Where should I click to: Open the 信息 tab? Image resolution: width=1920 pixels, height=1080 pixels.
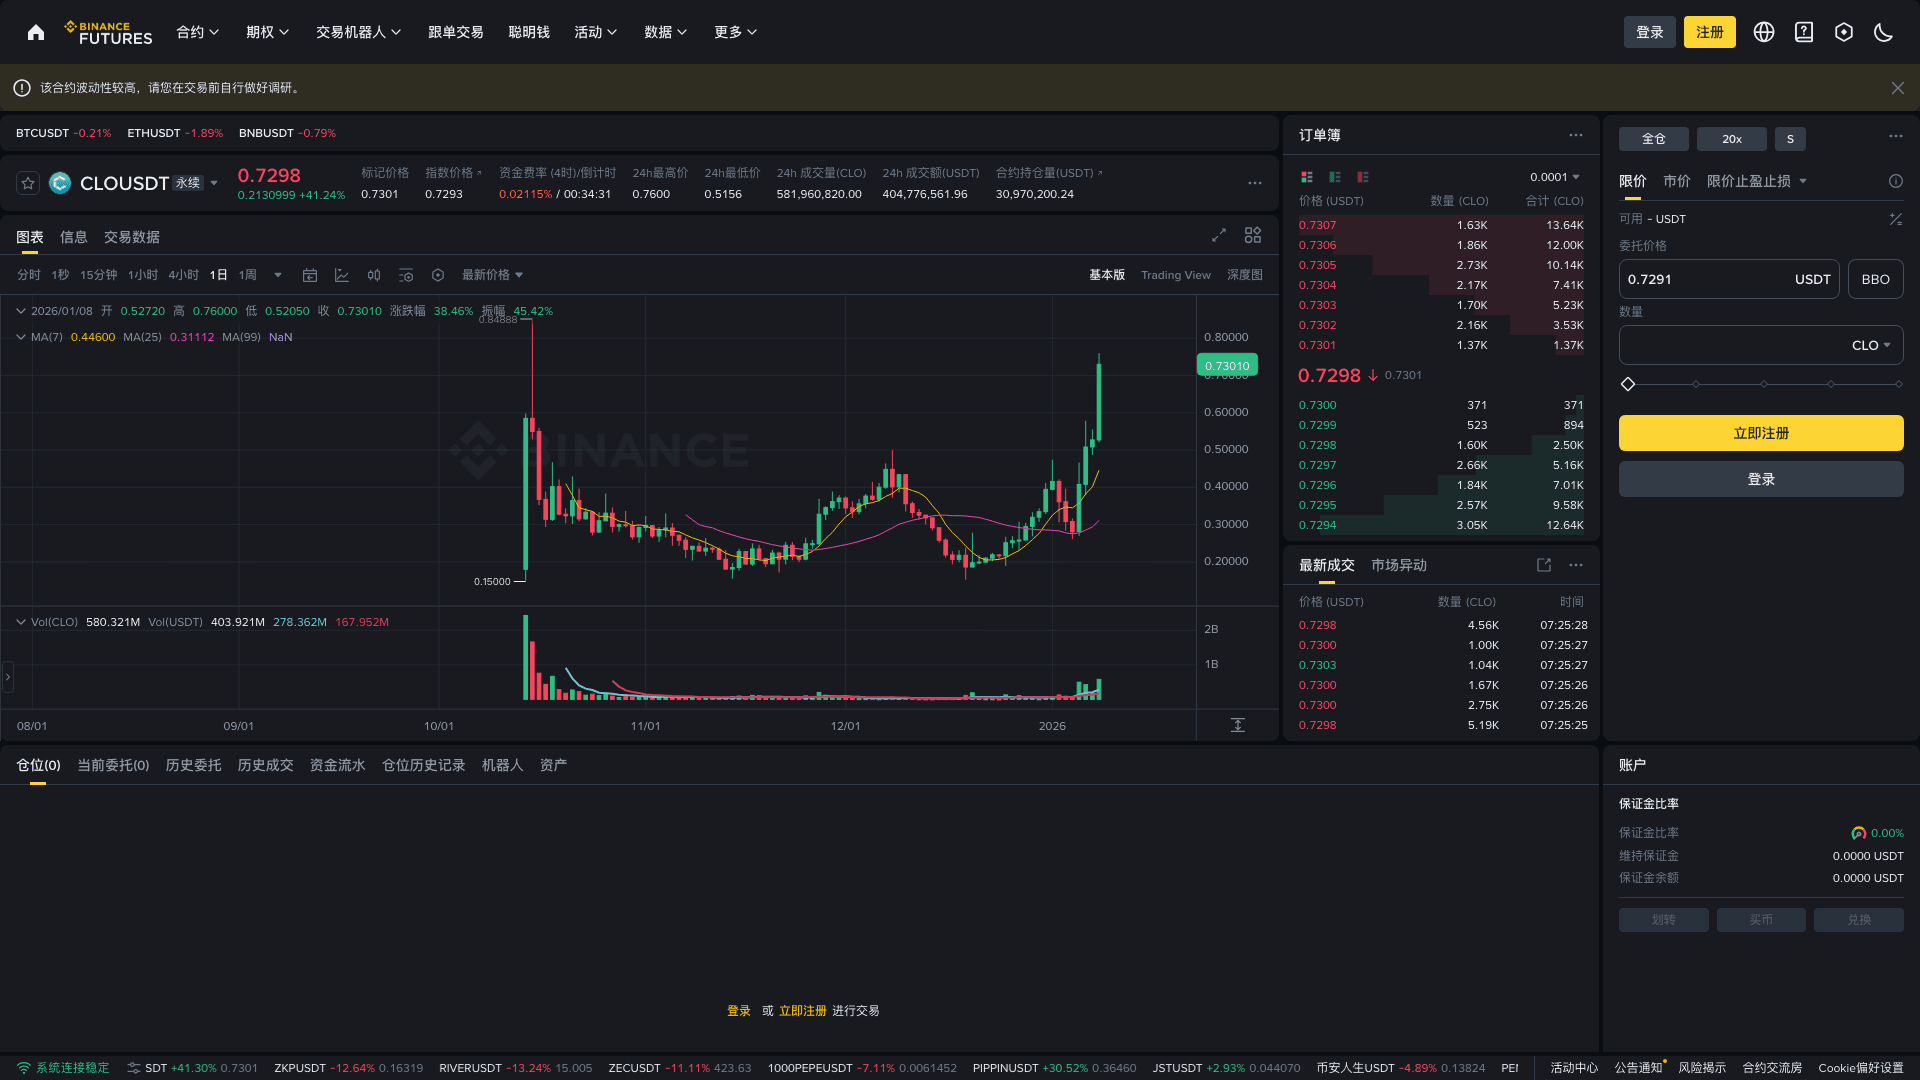(74, 237)
